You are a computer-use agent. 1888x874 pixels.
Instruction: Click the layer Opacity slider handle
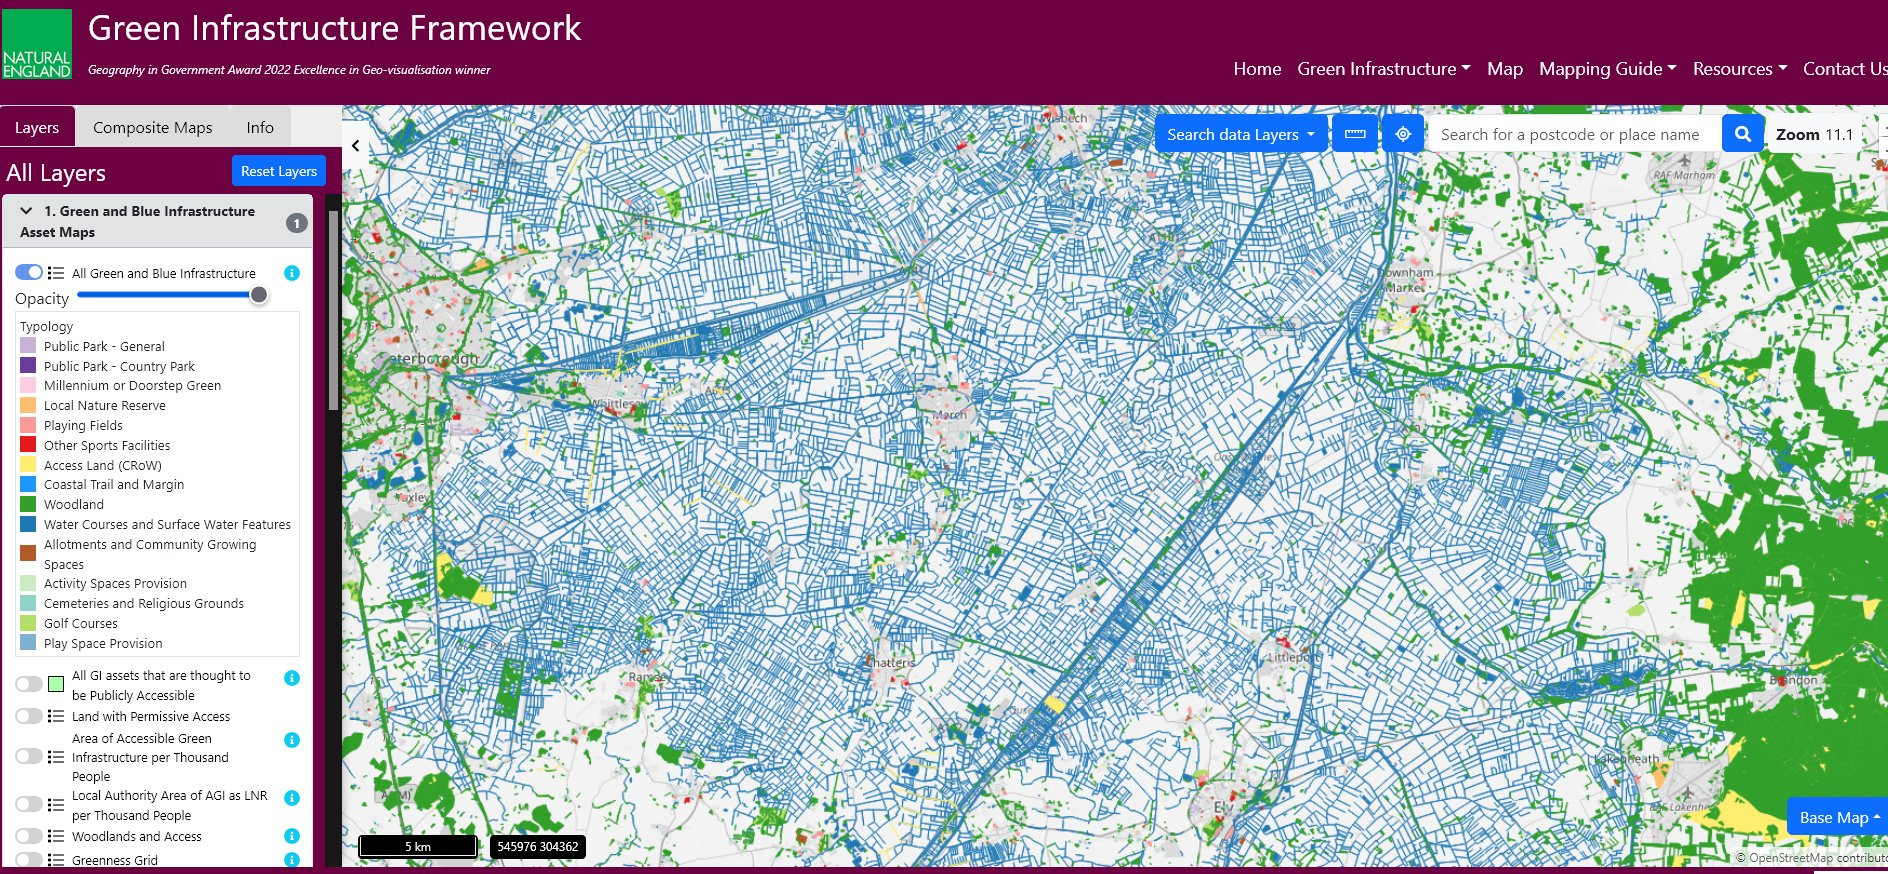click(x=259, y=295)
